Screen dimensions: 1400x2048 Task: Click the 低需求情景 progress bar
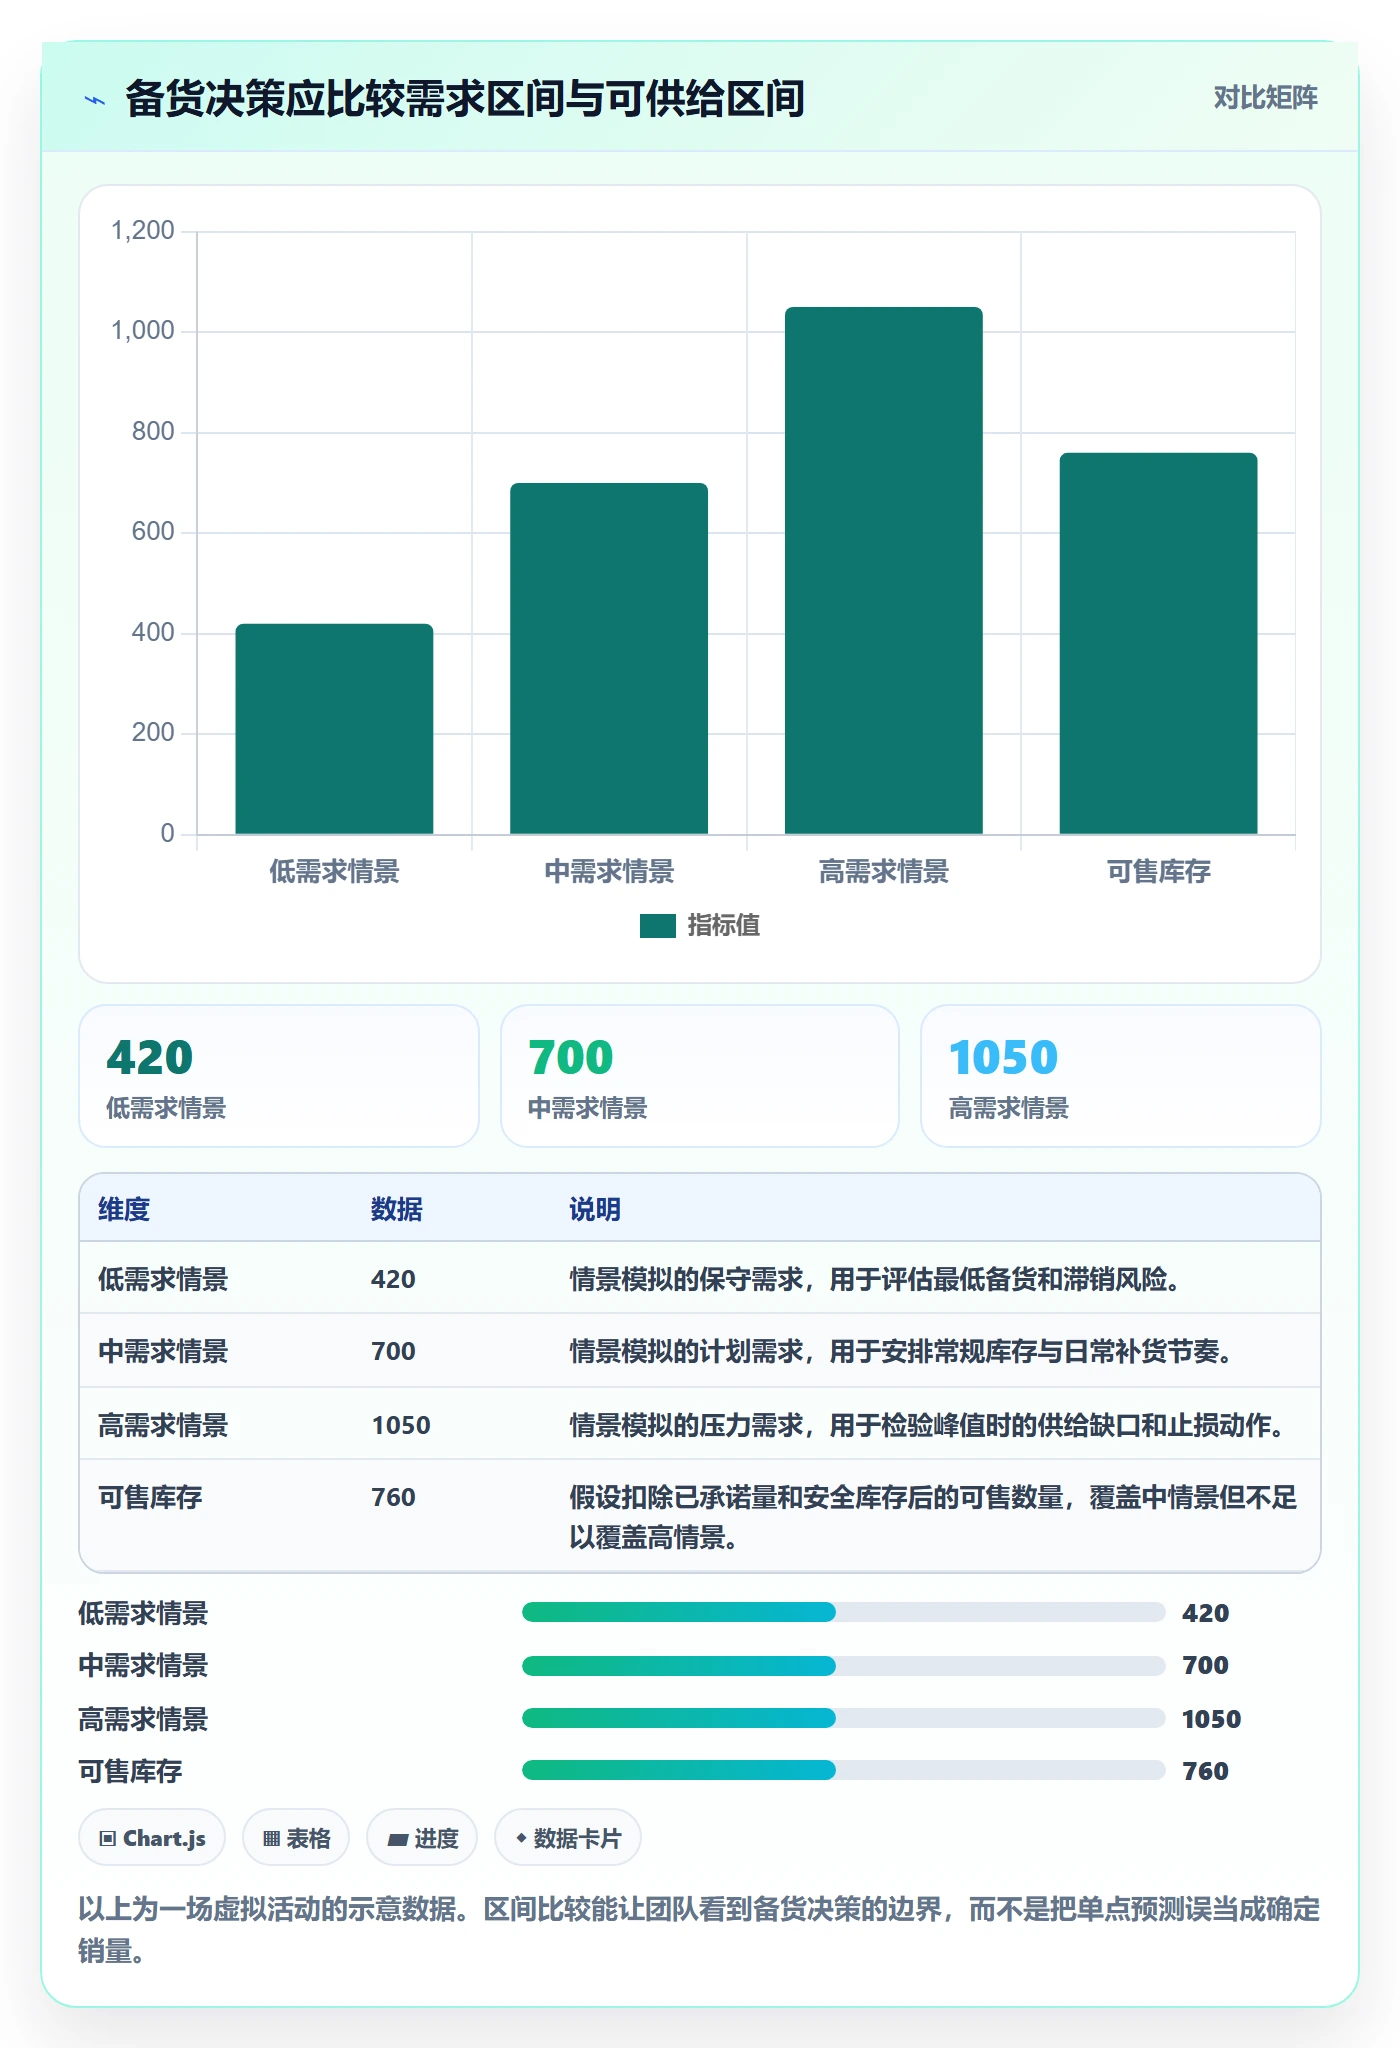click(844, 1612)
